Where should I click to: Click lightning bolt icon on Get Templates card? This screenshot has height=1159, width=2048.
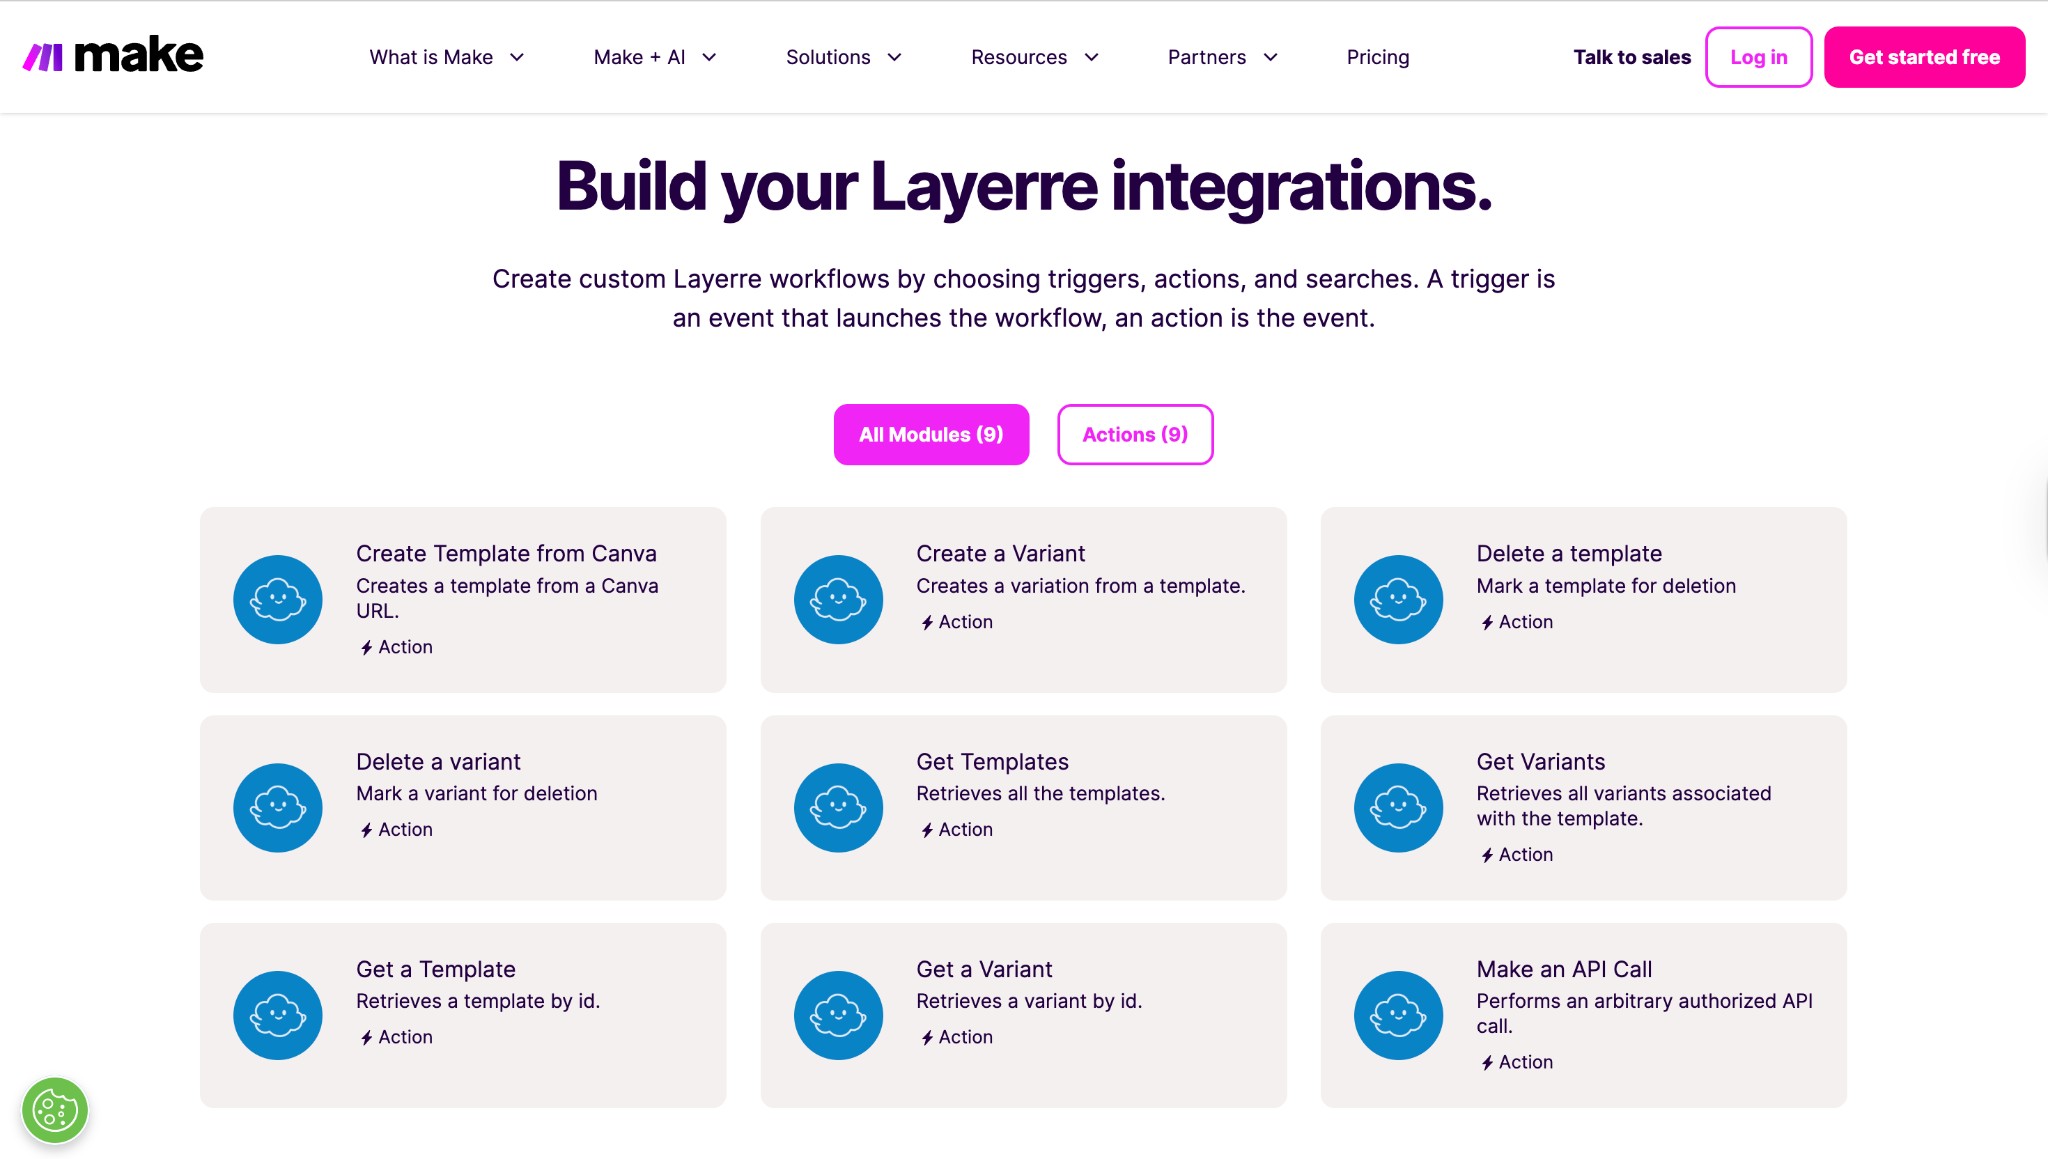coord(927,830)
